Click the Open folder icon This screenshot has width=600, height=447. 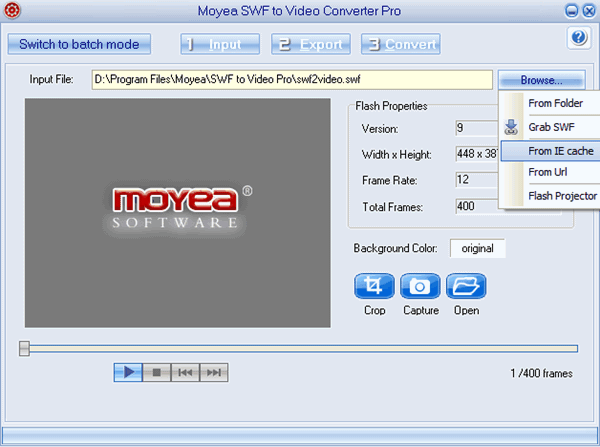pyautogui.click(x=466, y=286)
